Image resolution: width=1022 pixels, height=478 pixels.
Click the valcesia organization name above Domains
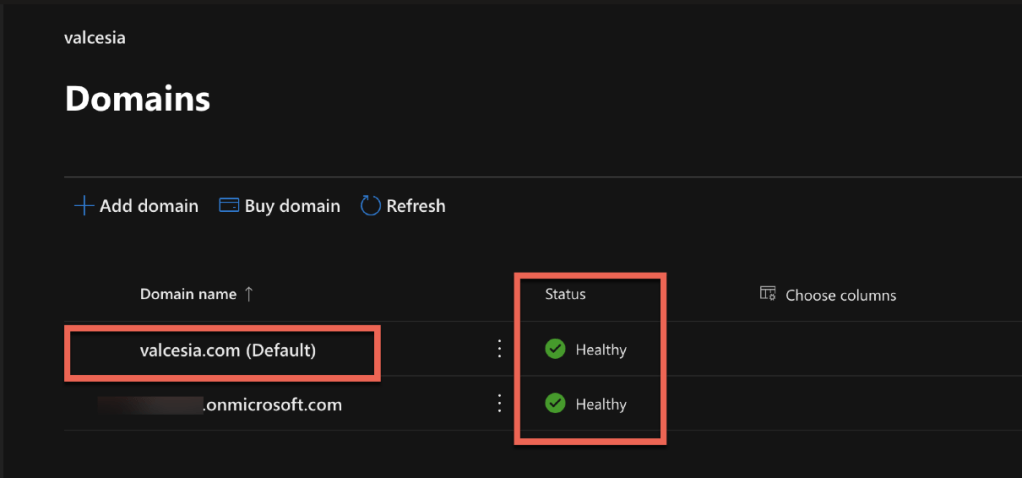[x=94, y=38]
